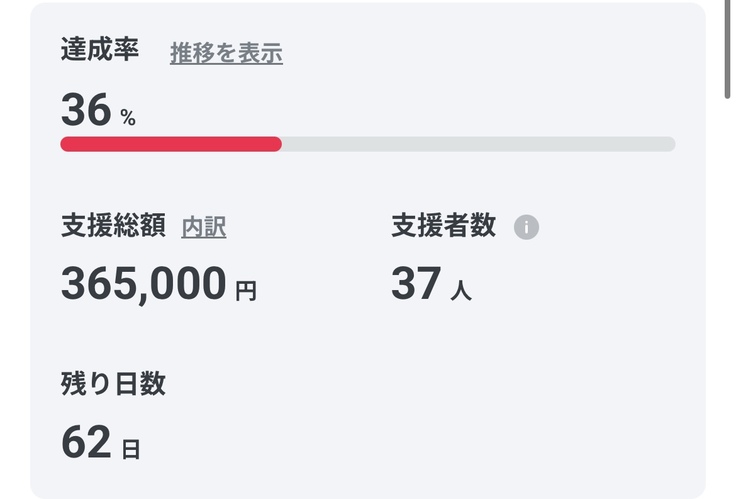This screenshot has width=736, height=499.
Task: Open the 内訳 breakdown link
Action: tap(203, 228)
